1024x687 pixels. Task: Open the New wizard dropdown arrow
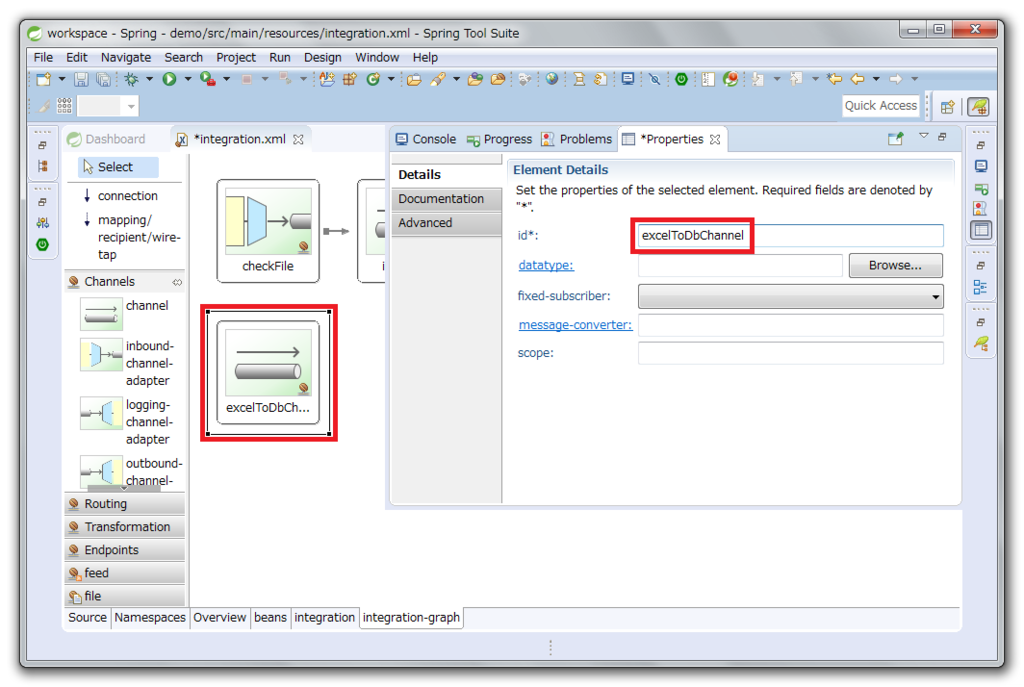pos(62,79)
